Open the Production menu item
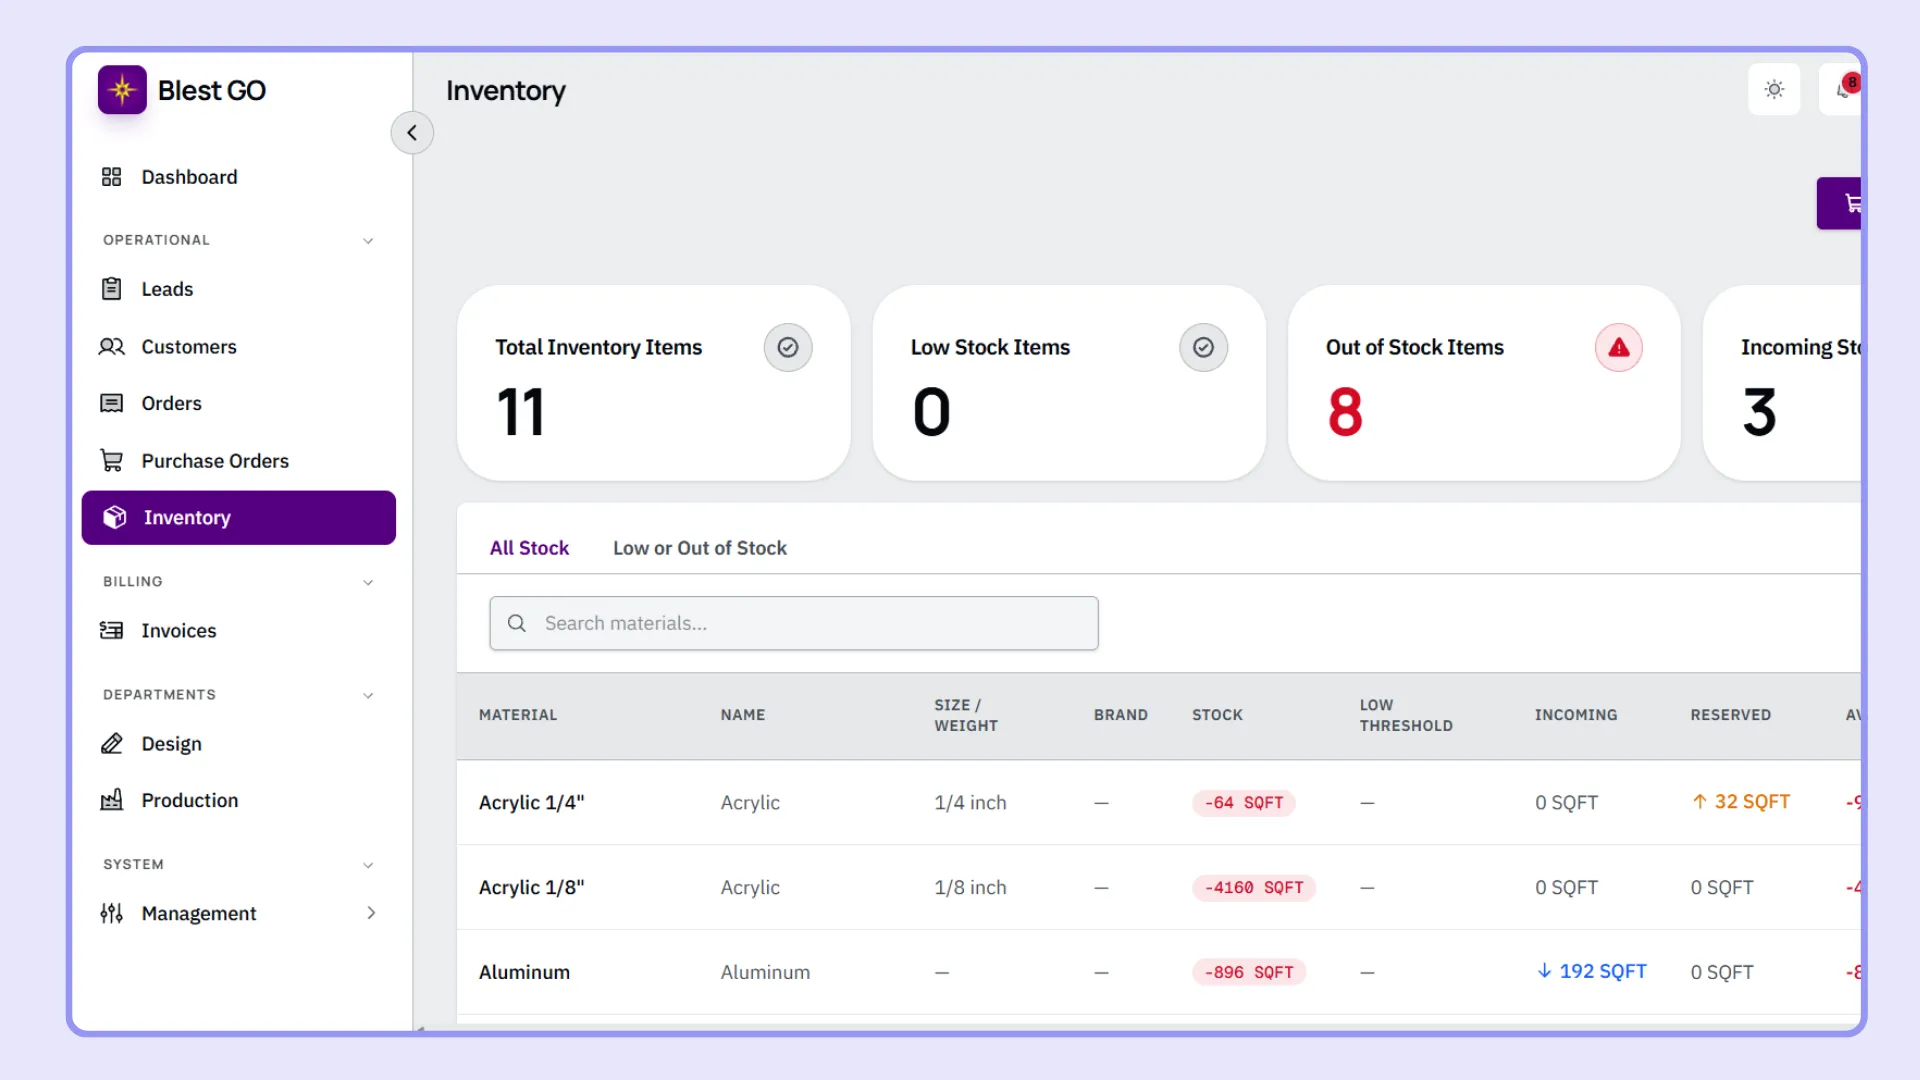 [x=238, y=800]
